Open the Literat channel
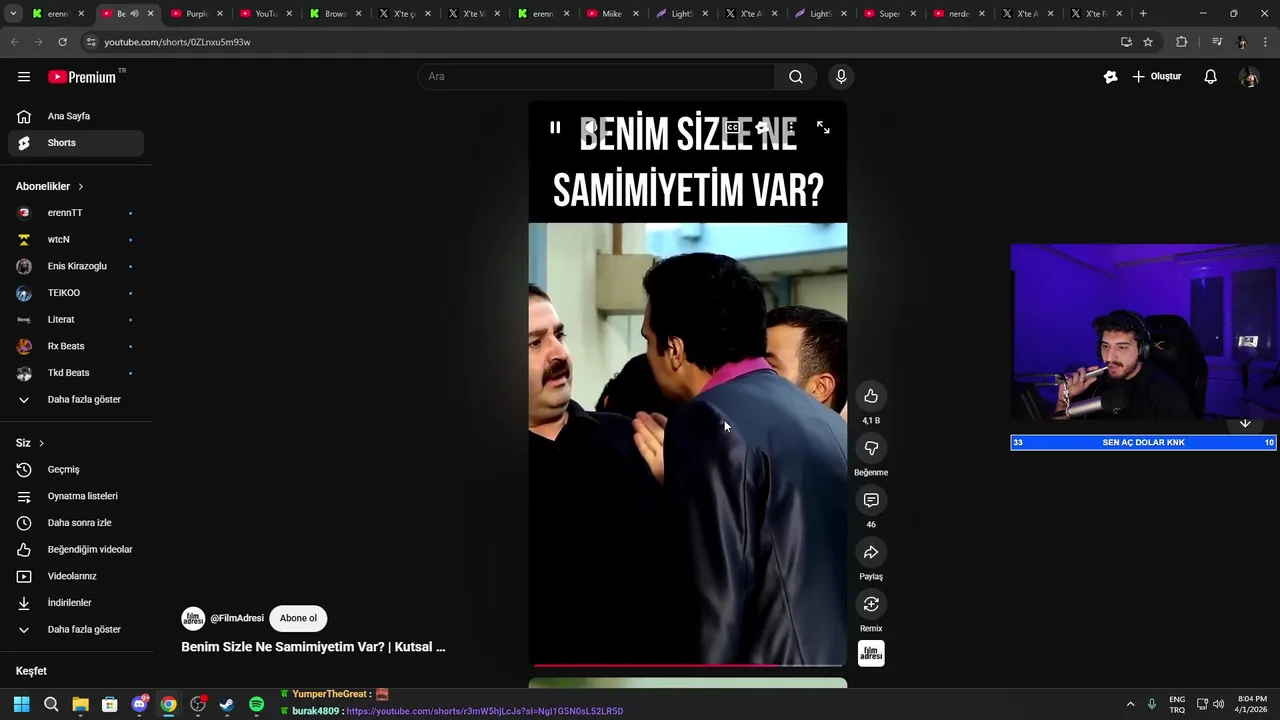1280x720 pixels. point(76,320)
